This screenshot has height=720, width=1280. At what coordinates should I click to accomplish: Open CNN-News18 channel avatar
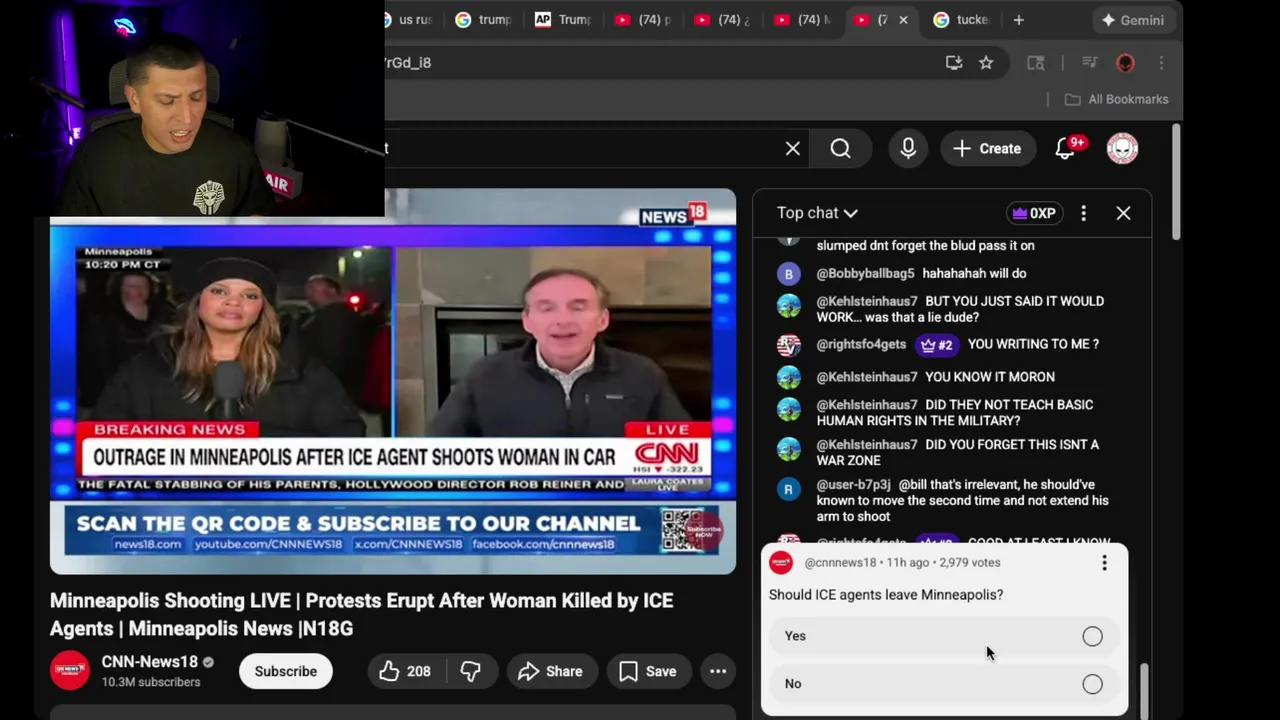pos(70,670)
